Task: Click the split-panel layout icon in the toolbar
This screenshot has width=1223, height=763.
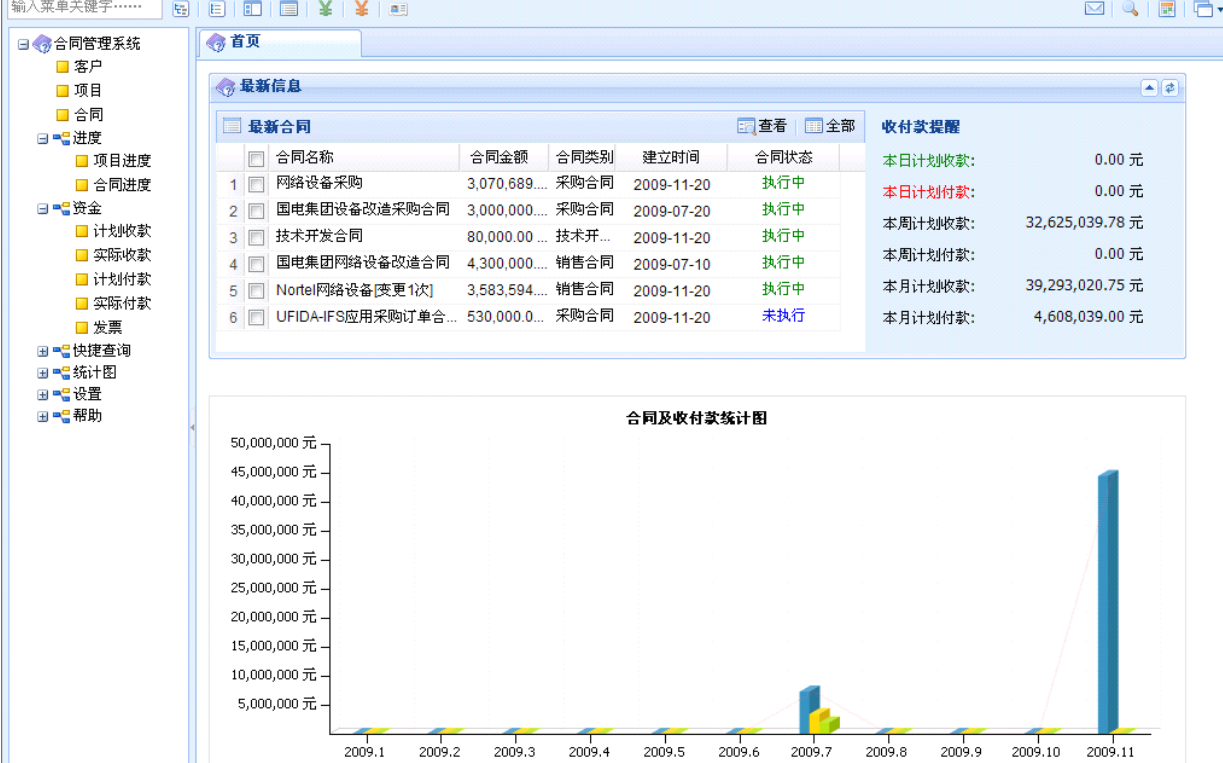Action: 253,9
